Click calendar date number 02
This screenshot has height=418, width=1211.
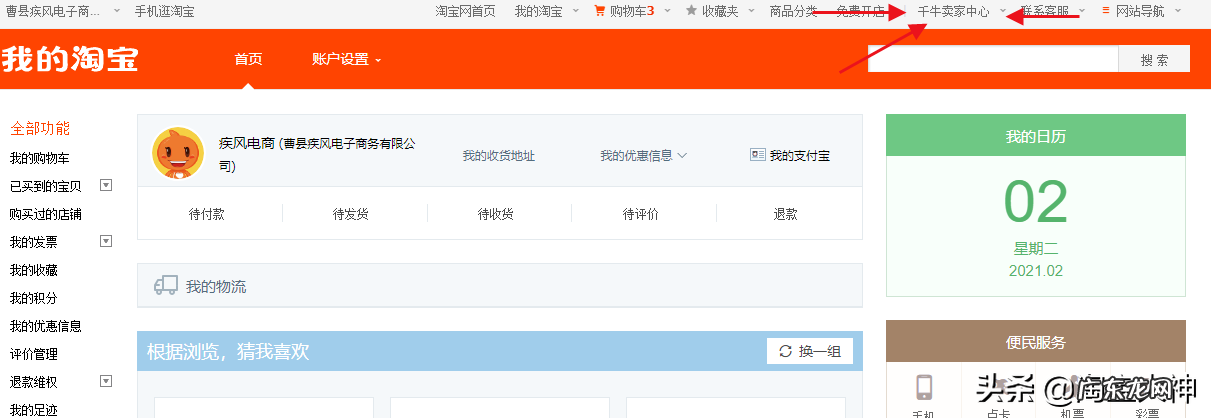point(1036,202)
